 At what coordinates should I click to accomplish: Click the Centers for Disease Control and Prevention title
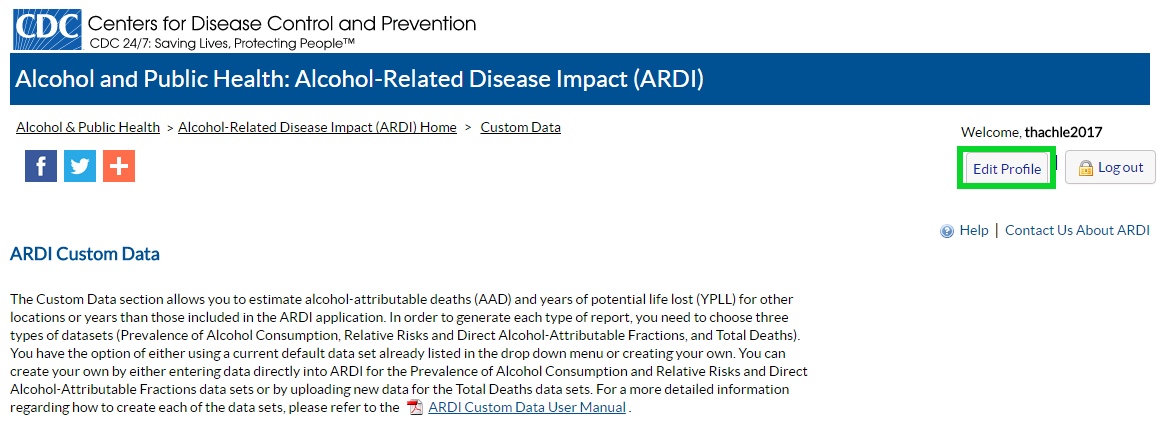282,23
